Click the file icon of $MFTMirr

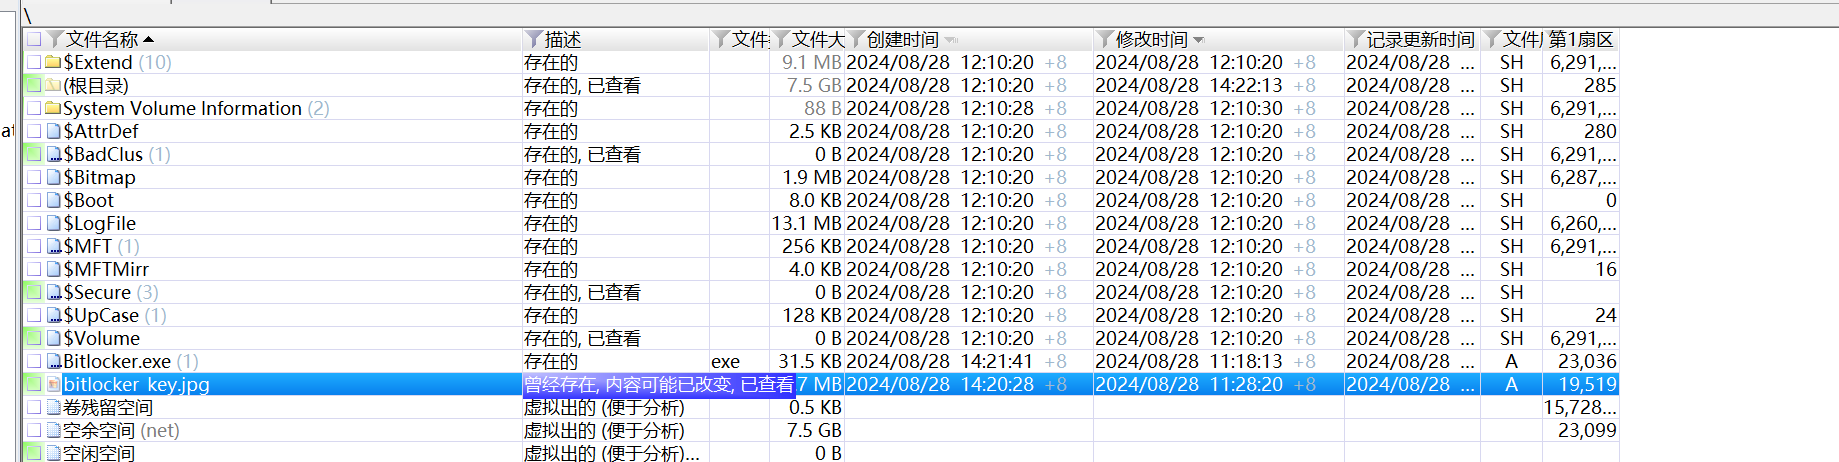[54, 269]
